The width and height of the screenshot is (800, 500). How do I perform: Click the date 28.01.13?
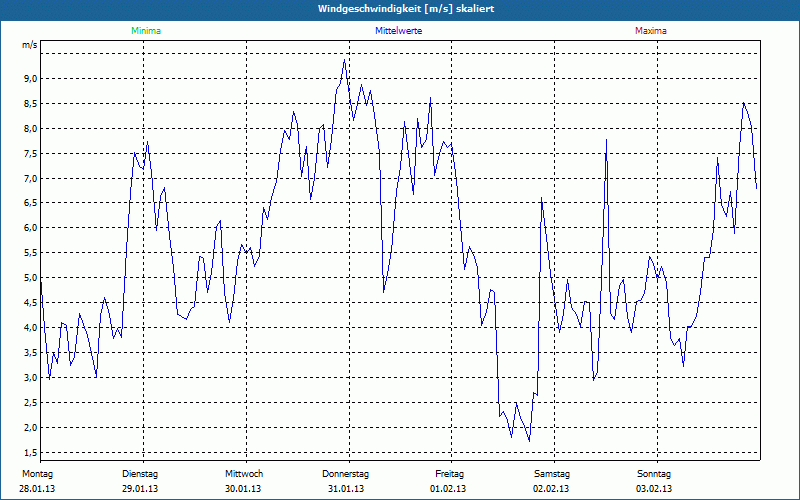pyautogui.click(x=37, y=489)
